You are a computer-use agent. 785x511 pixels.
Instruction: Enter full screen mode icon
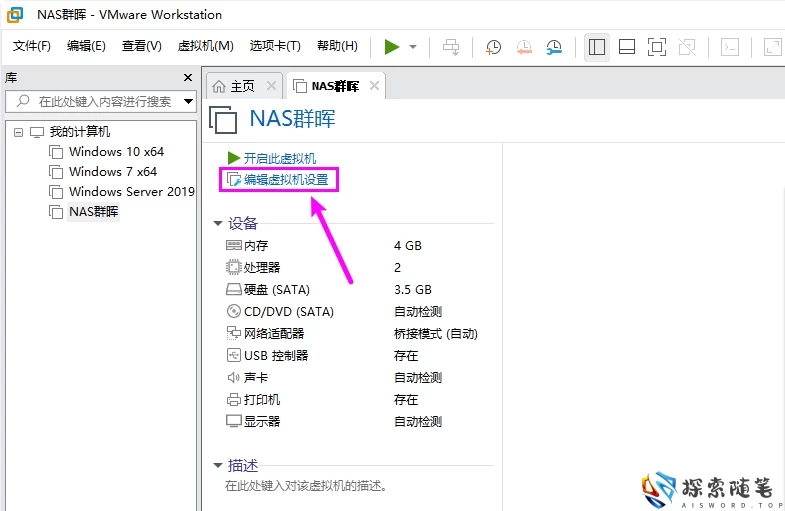[657, 47]
